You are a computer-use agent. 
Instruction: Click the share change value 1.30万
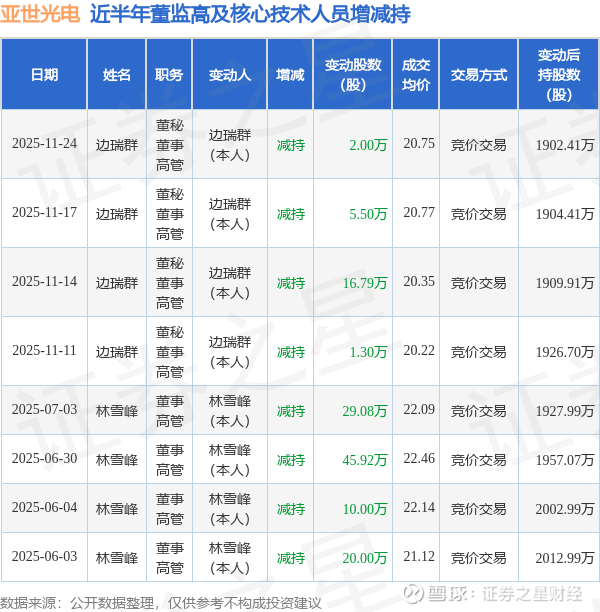[368, 352]
